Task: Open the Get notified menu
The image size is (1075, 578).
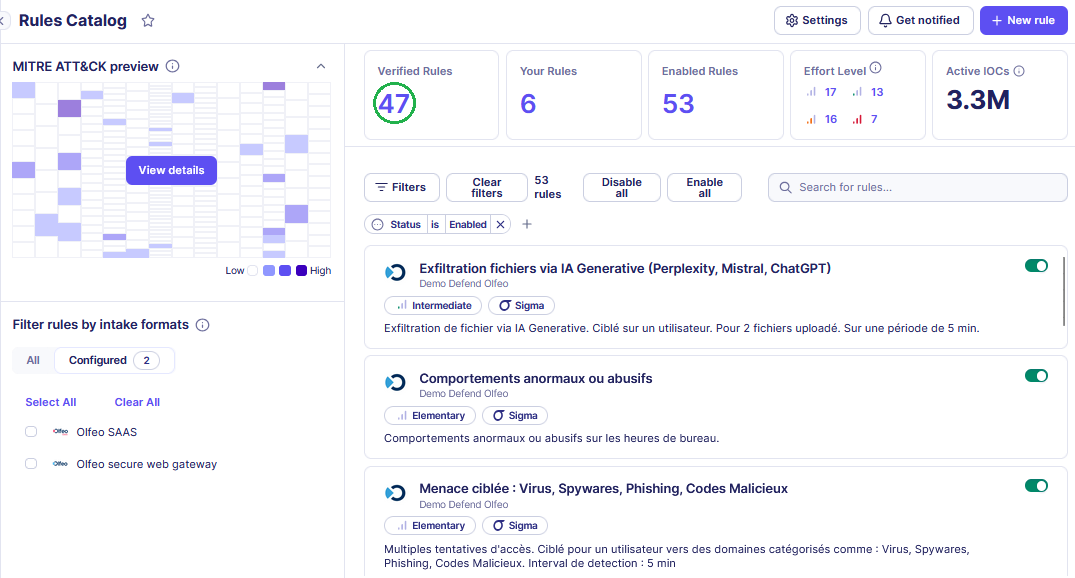Action: tap(919, 20)
